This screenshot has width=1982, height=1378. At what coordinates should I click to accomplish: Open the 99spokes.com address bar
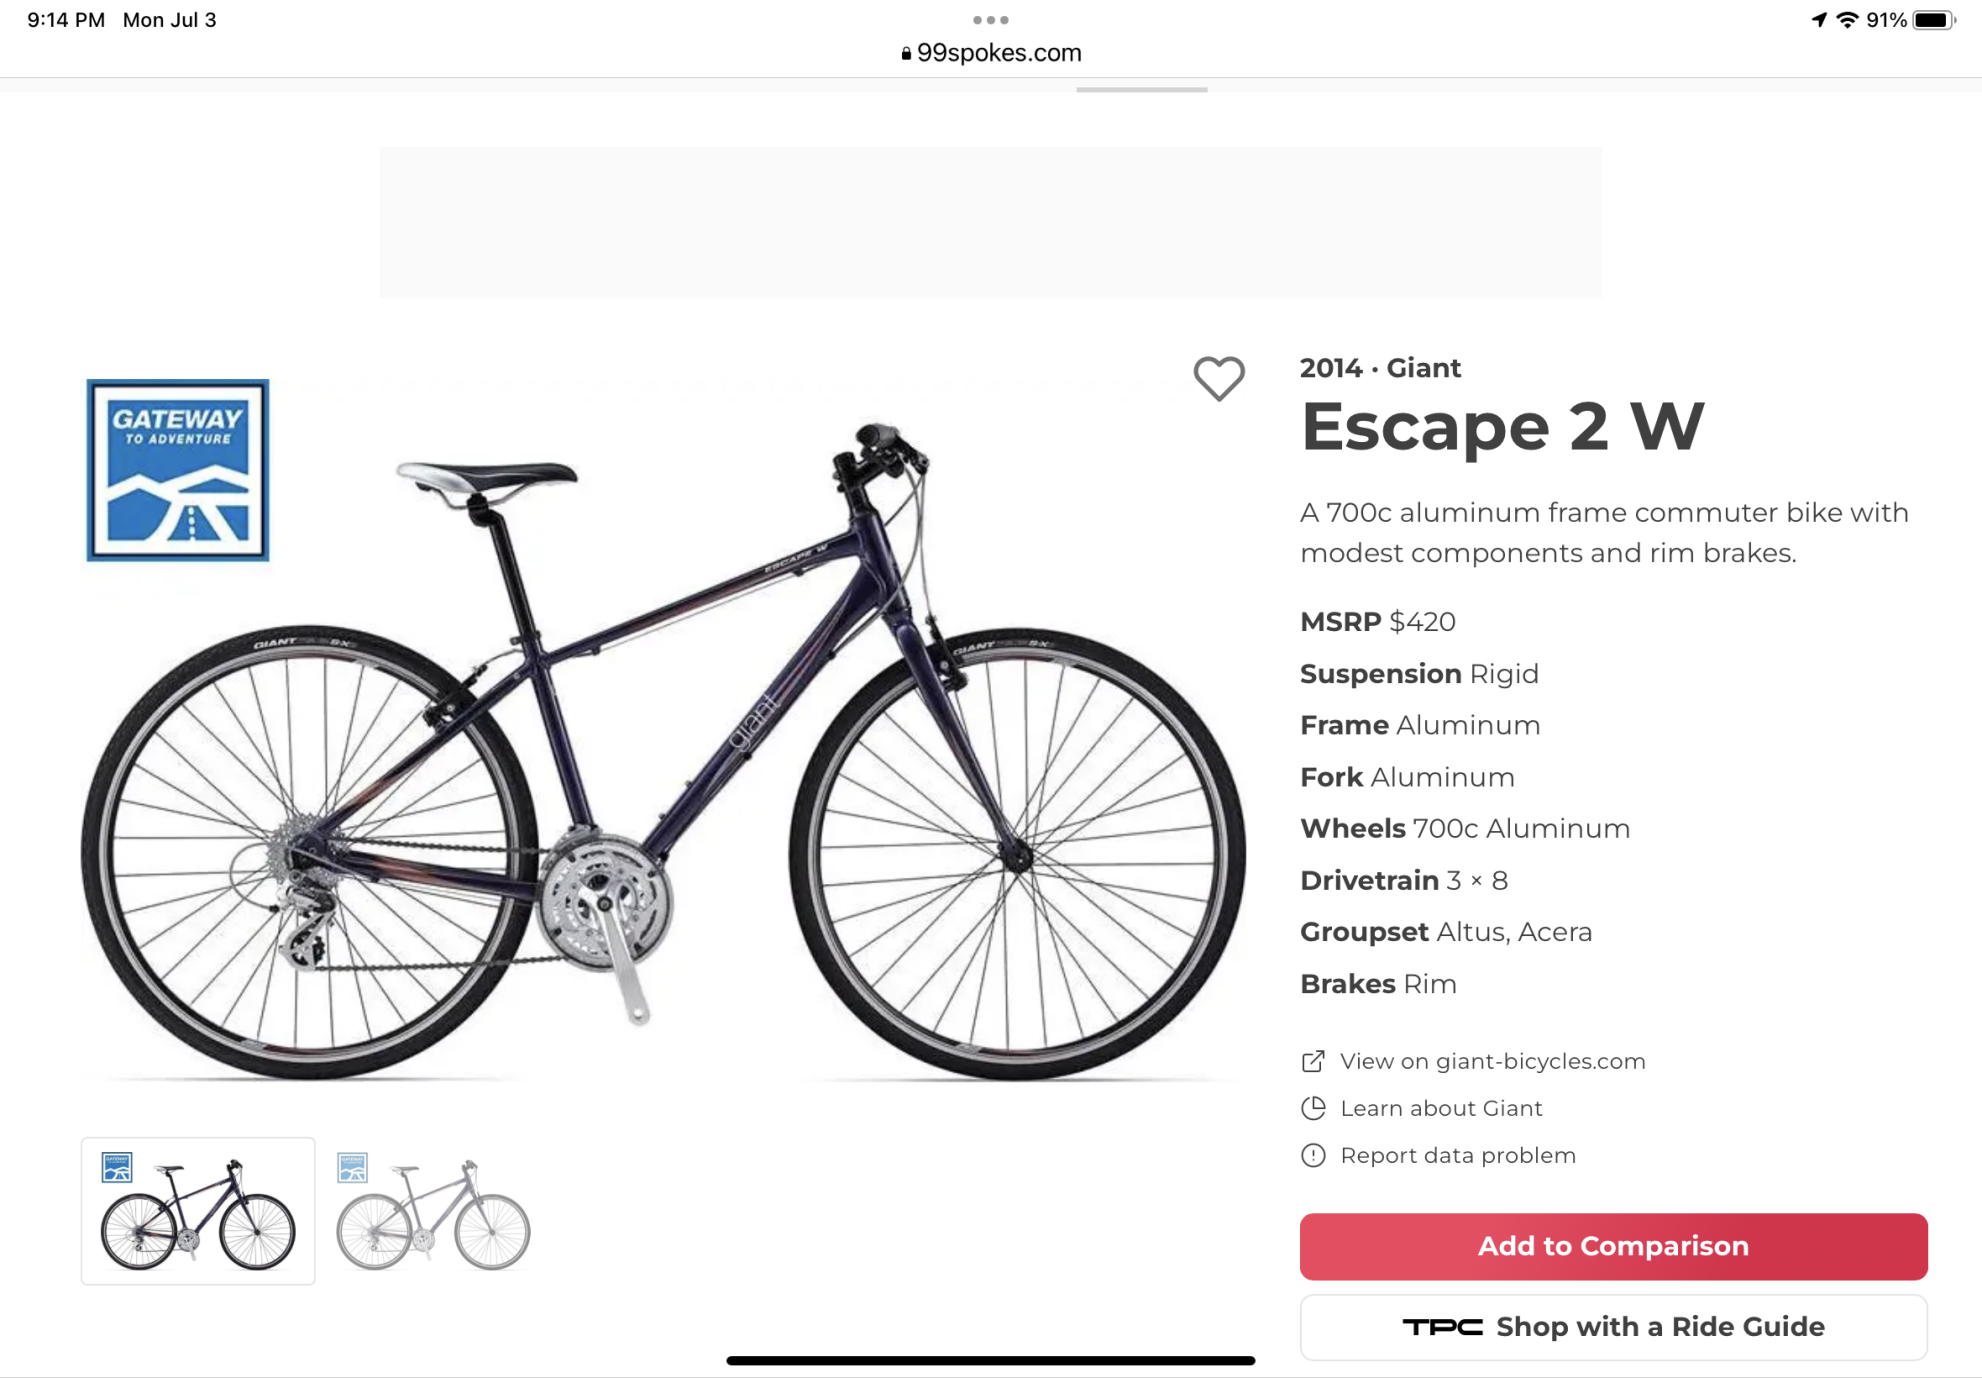click(999, 52)
